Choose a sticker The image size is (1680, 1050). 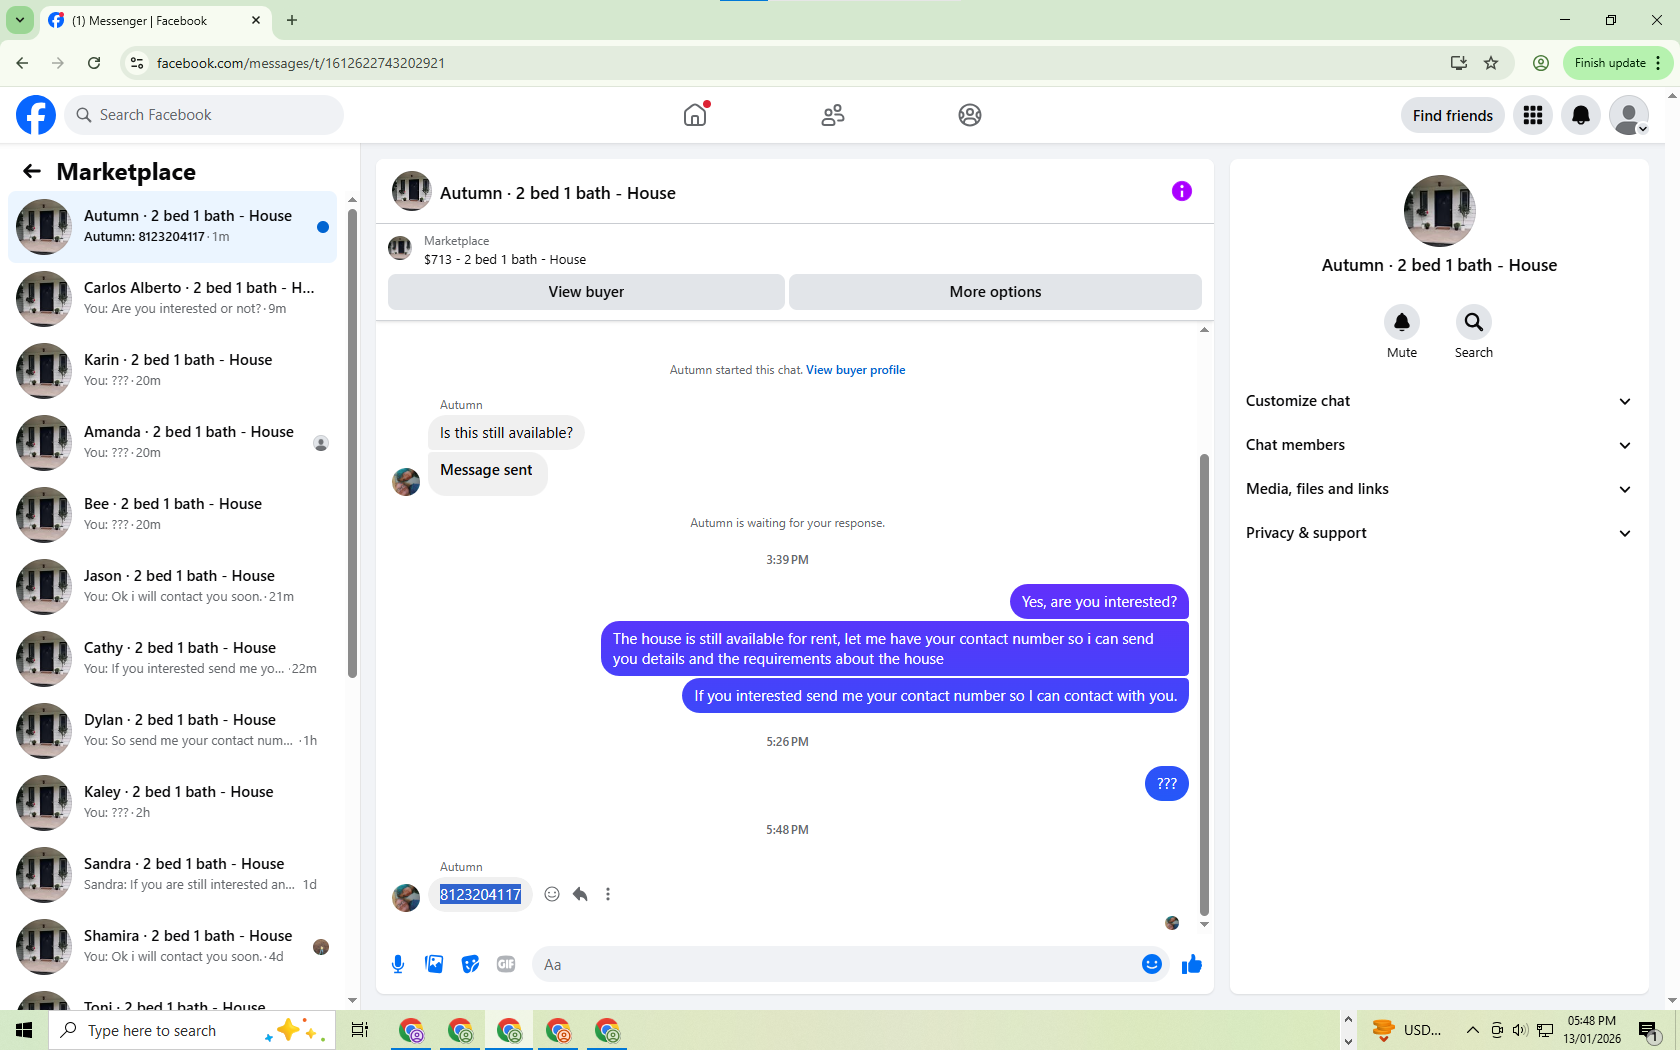(x=470, y=964)
